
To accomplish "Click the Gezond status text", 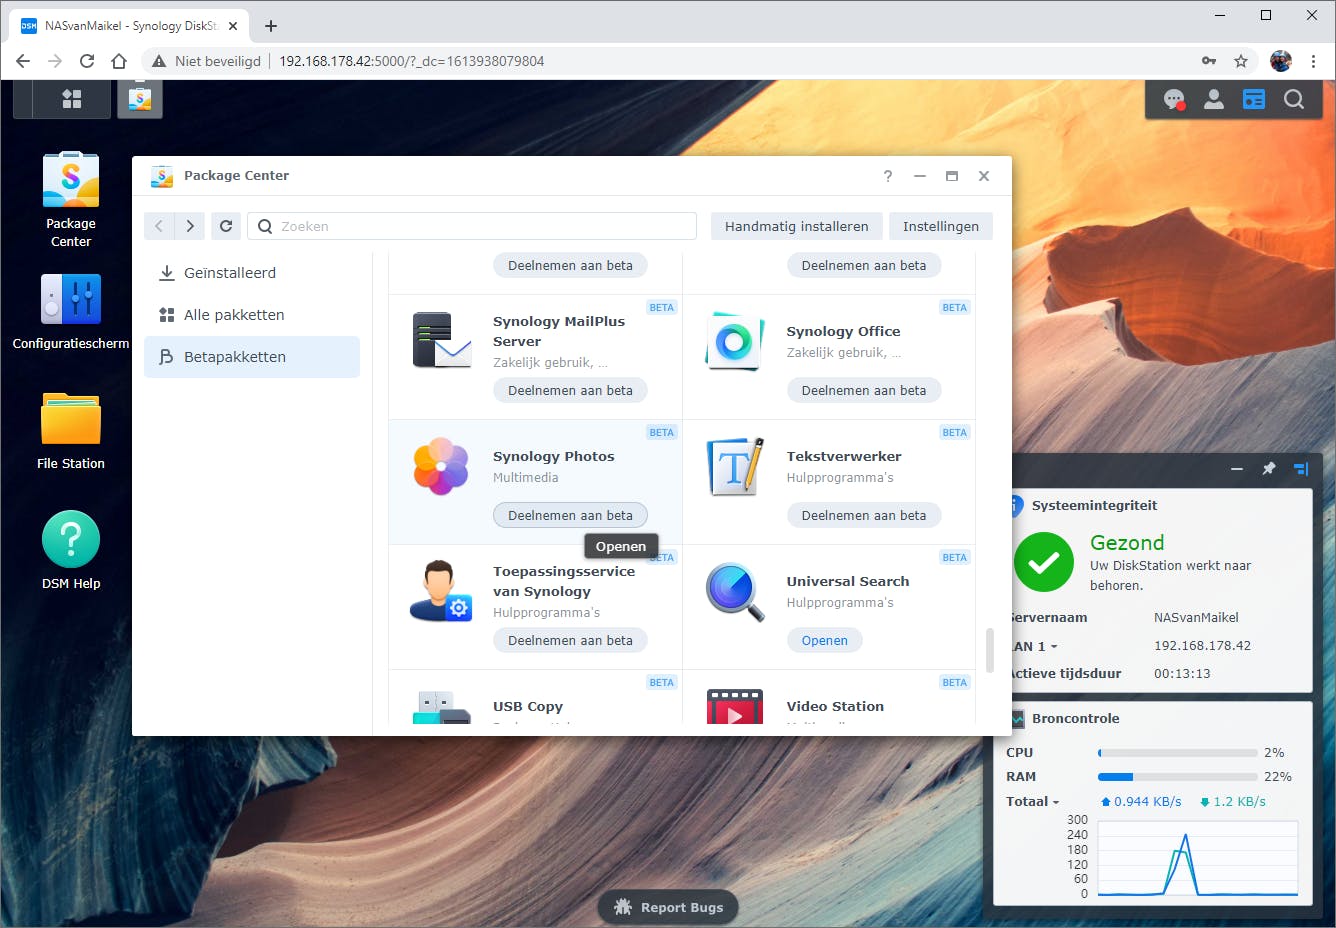I will [1127, 543].
